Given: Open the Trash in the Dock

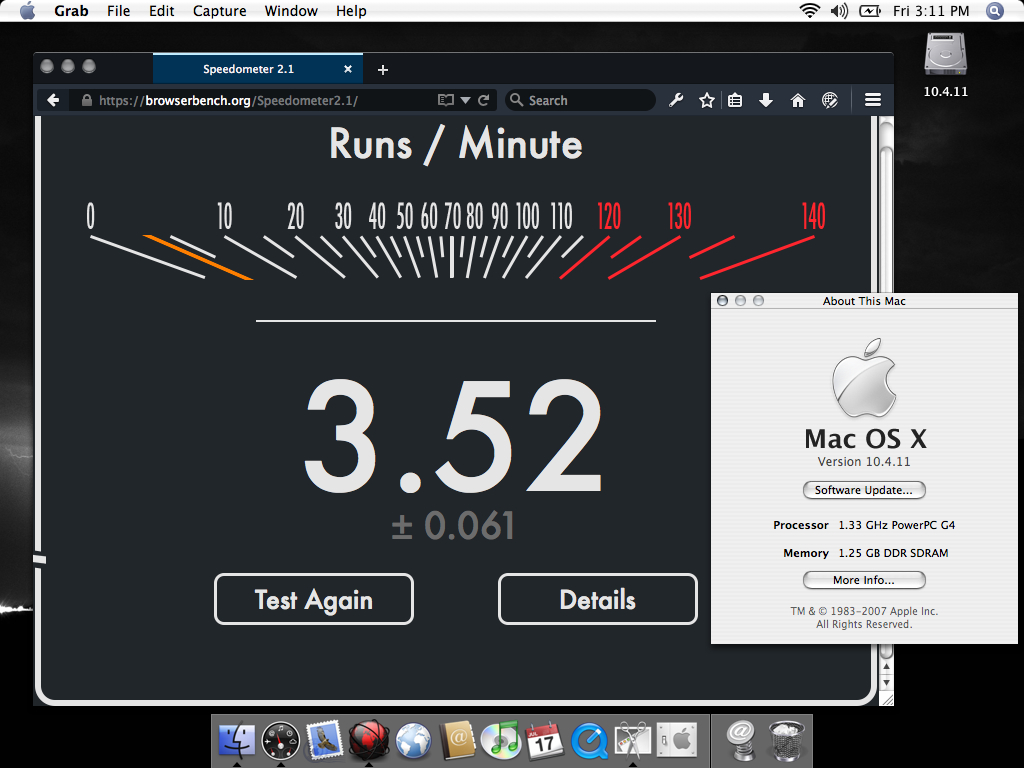Looking at the screenshot, I should click(786, 741).
